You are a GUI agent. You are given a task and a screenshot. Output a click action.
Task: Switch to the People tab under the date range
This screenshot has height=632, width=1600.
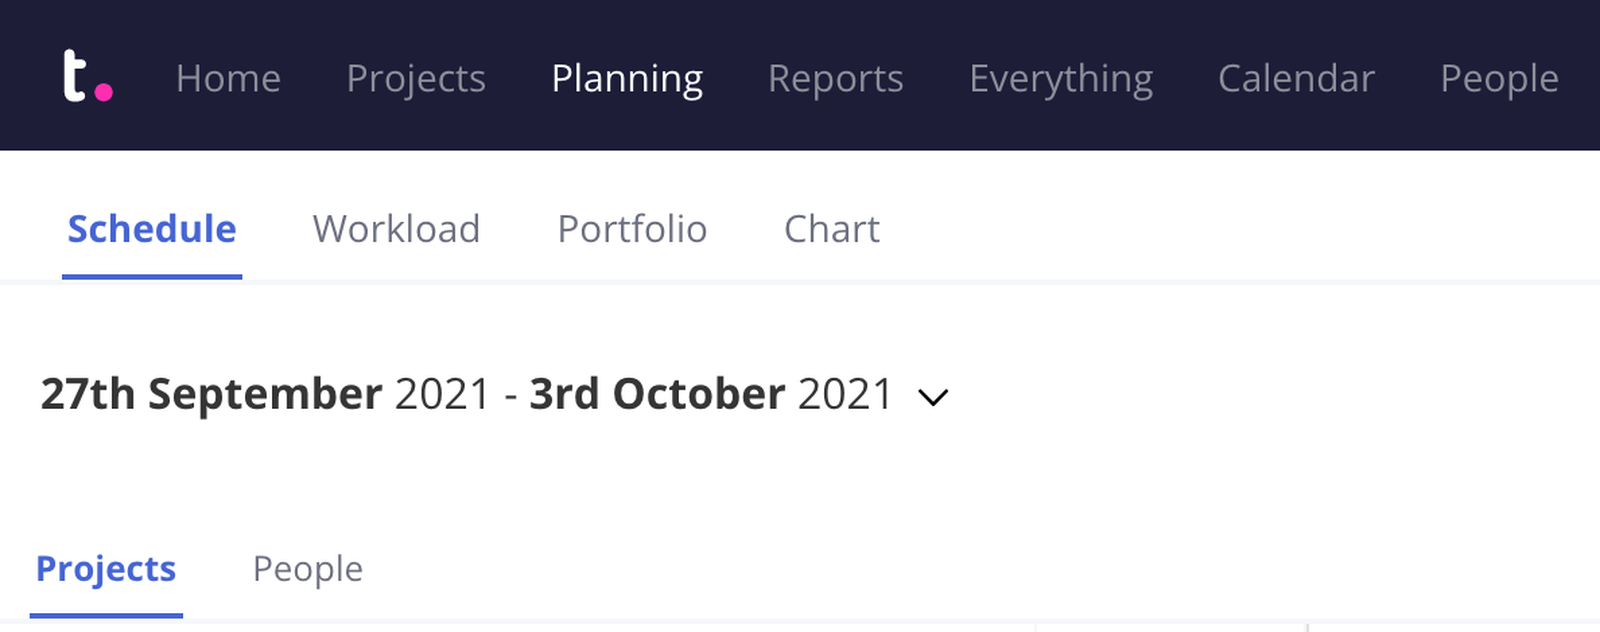point(308,568)
